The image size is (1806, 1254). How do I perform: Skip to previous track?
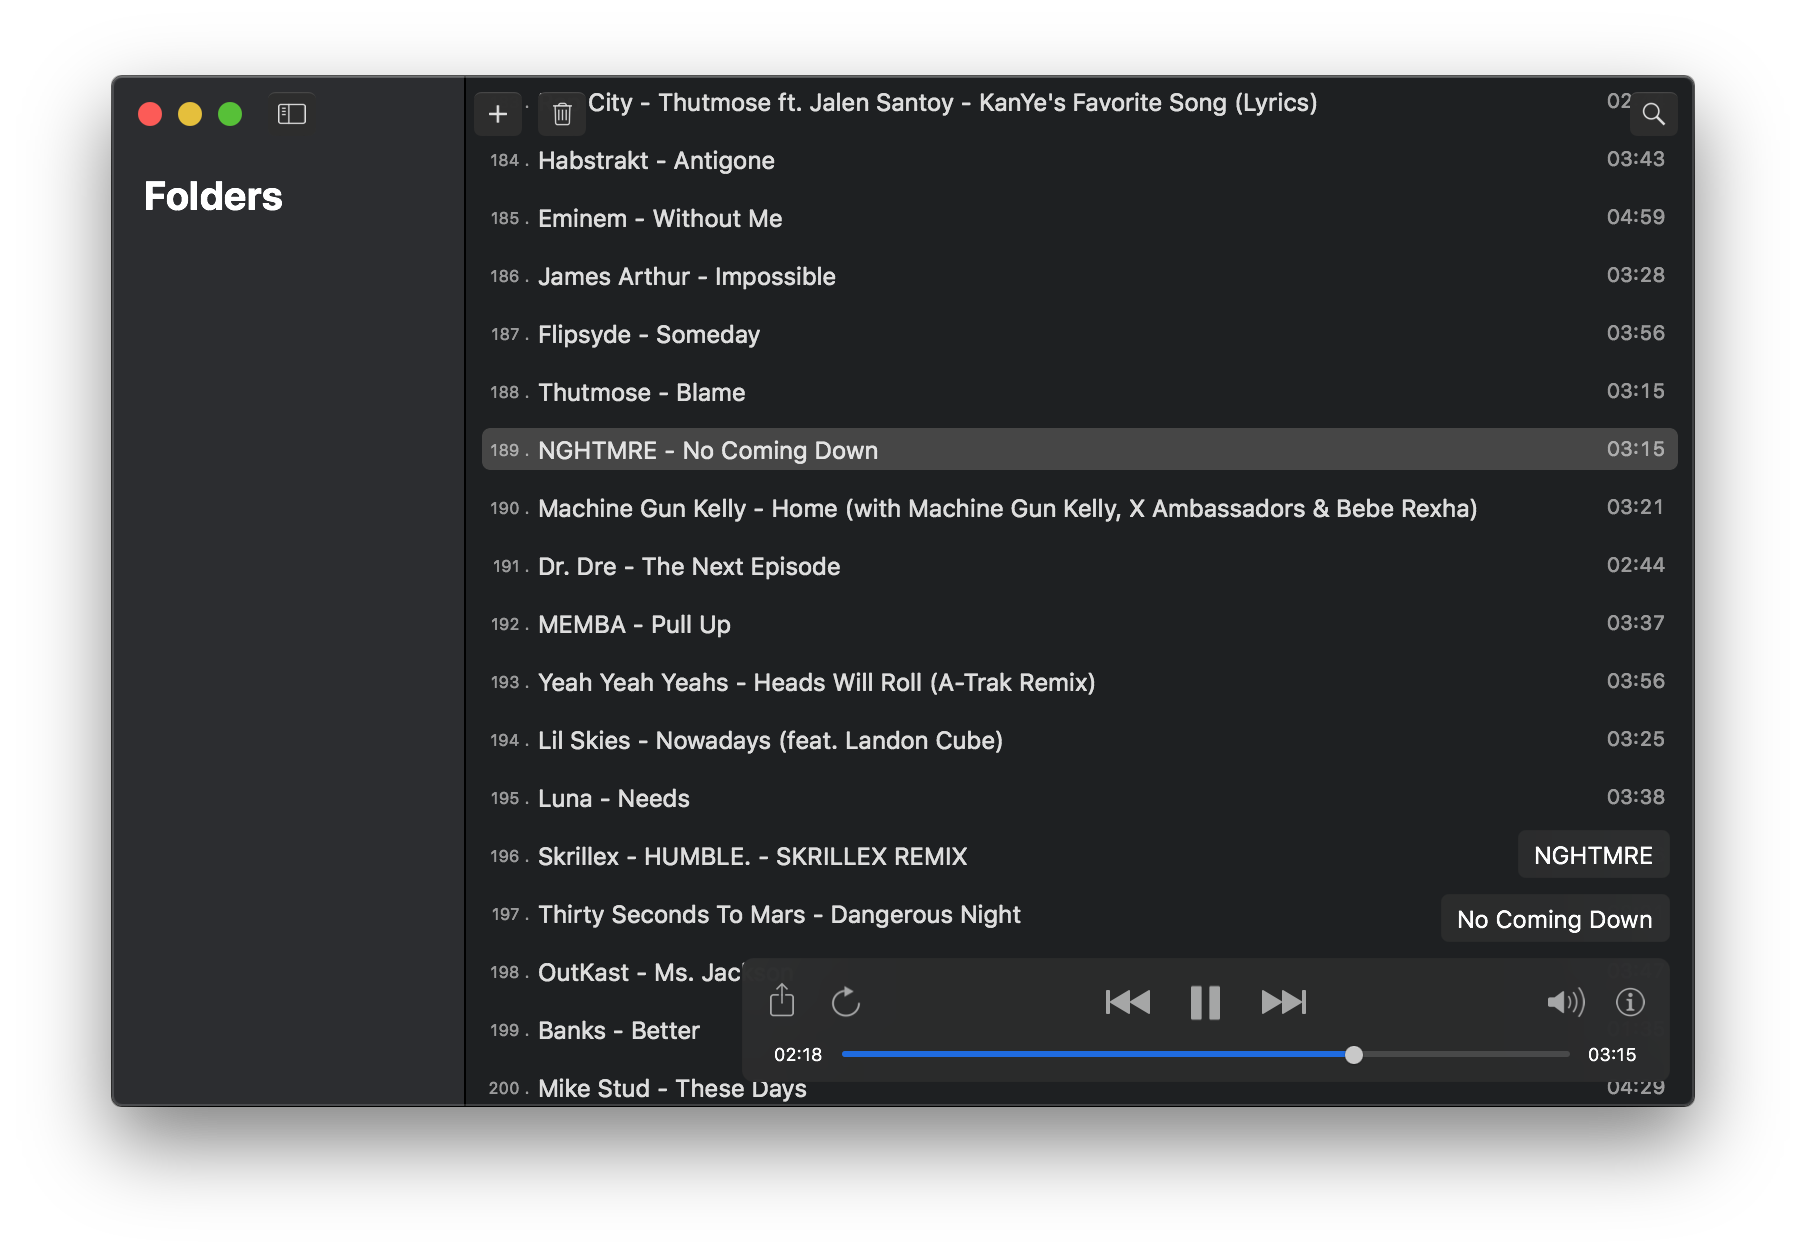1128,1001
